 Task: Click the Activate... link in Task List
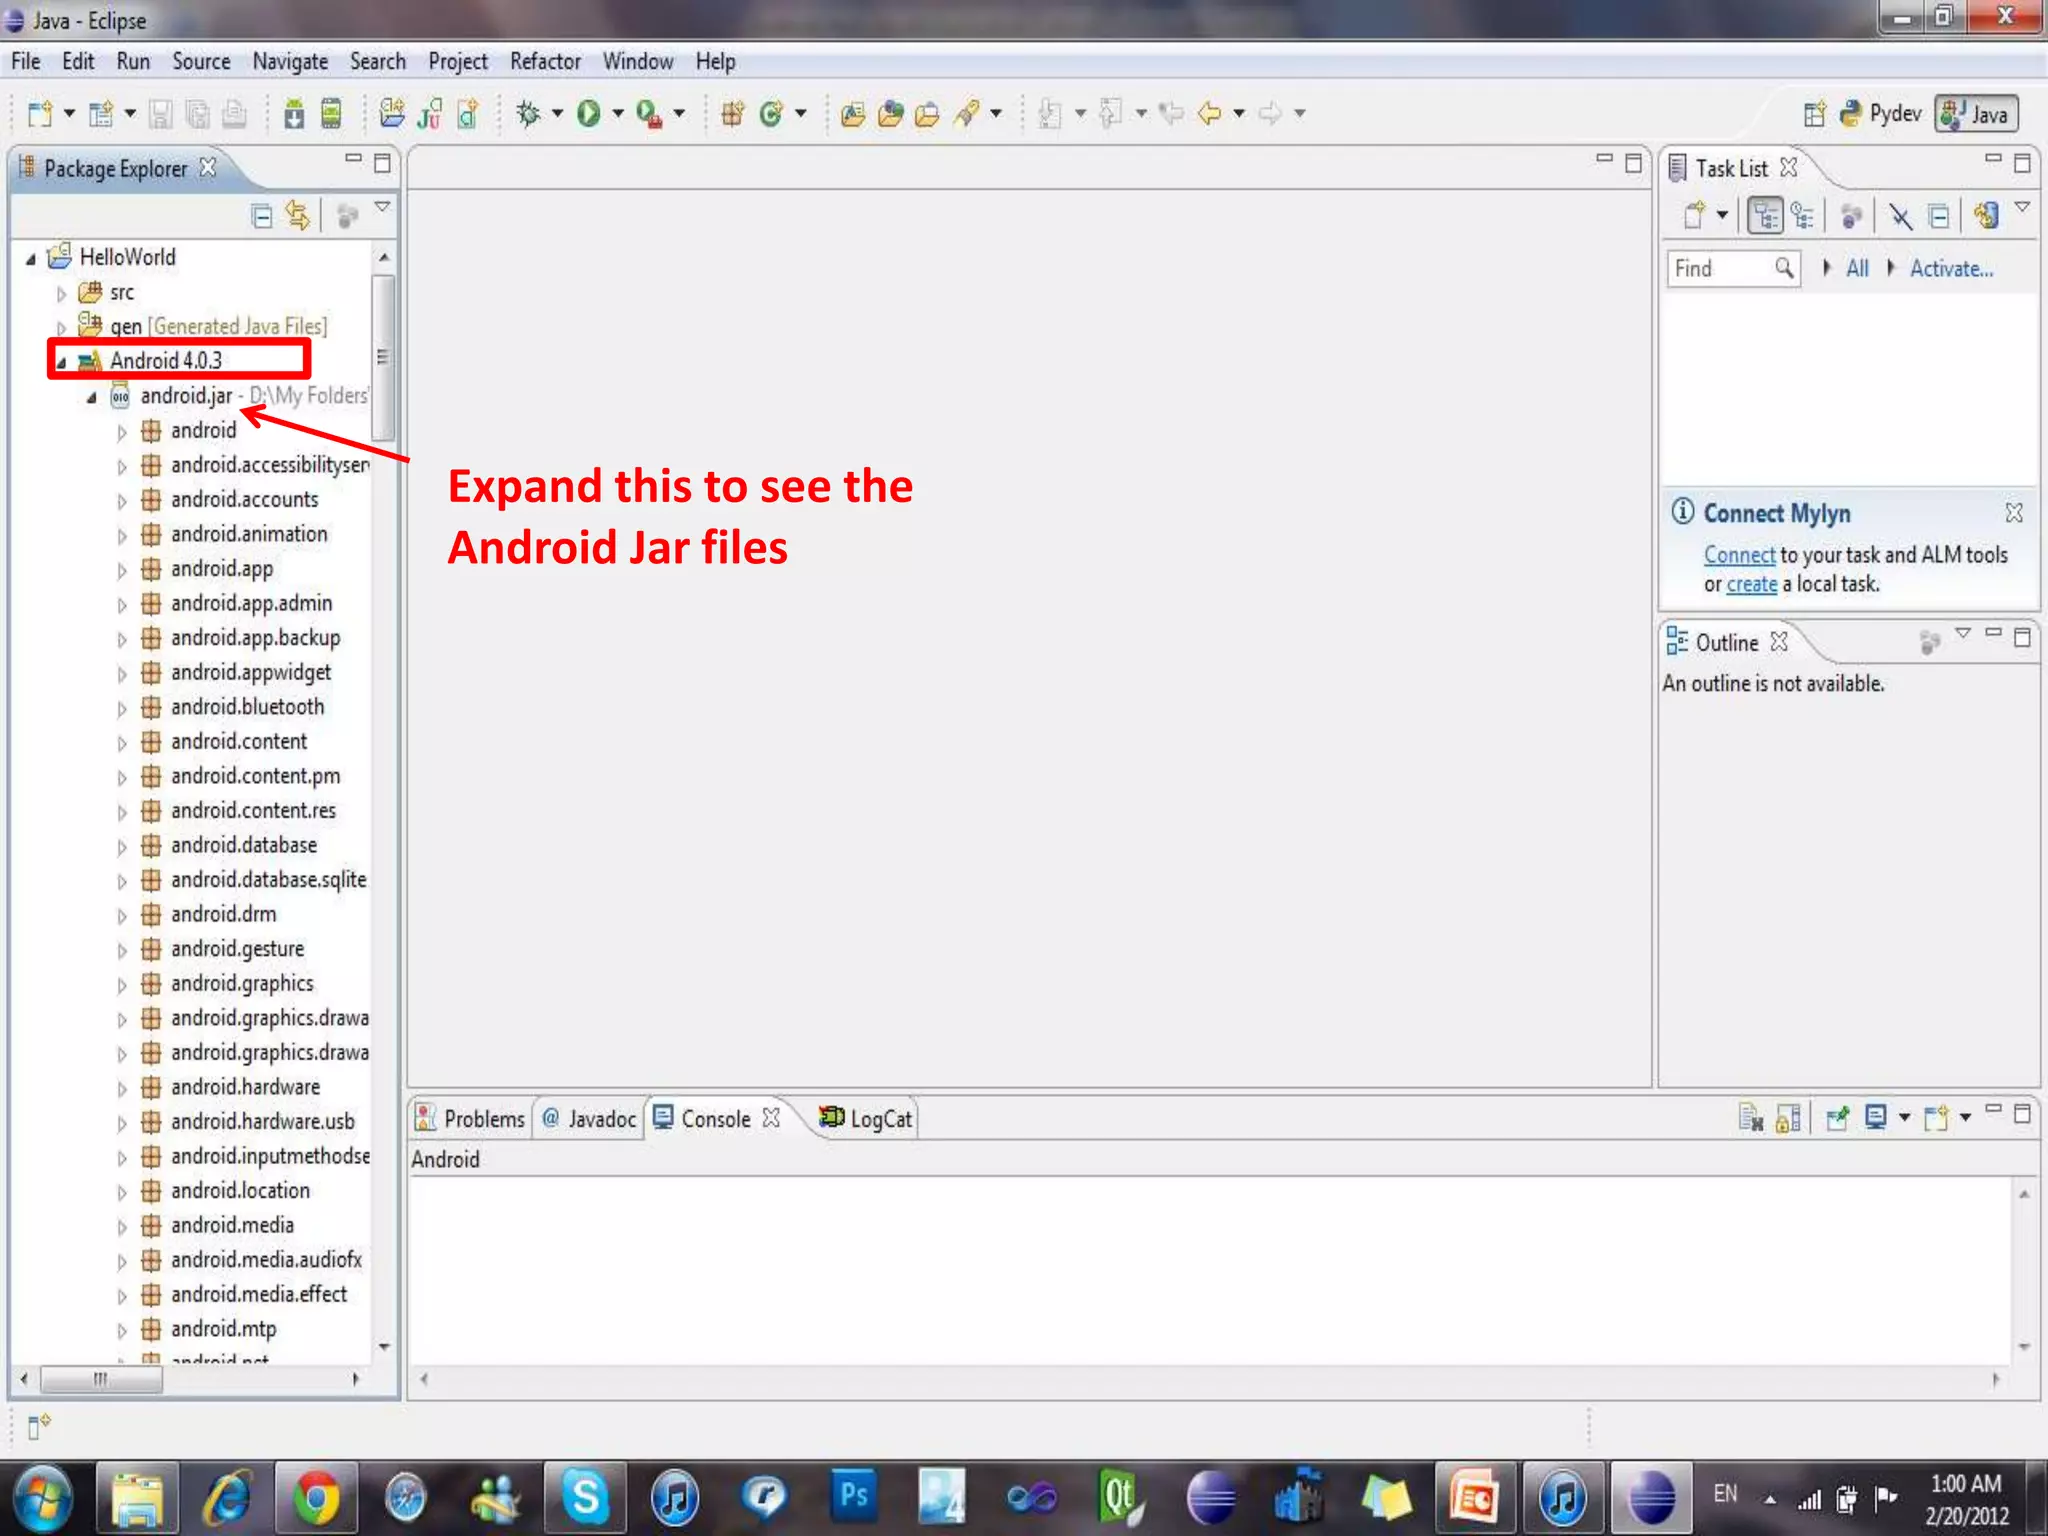pyautogui.click(x=1950, y=268)
